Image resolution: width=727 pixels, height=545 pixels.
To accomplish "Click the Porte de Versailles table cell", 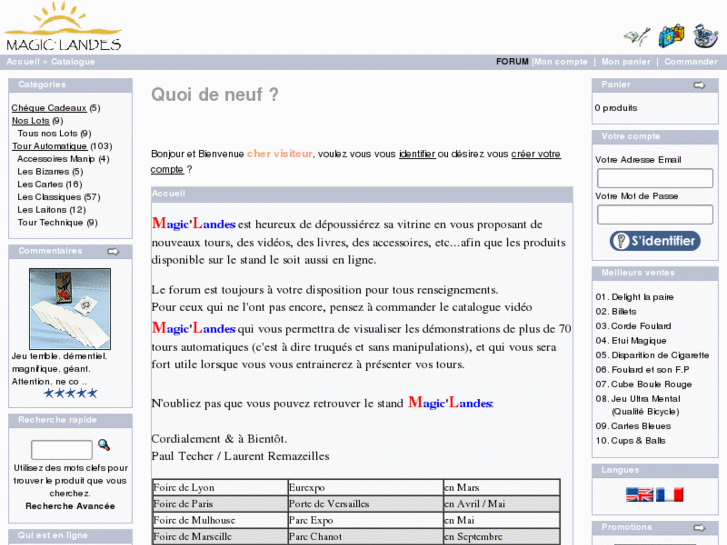I will (x=365, y=504).
